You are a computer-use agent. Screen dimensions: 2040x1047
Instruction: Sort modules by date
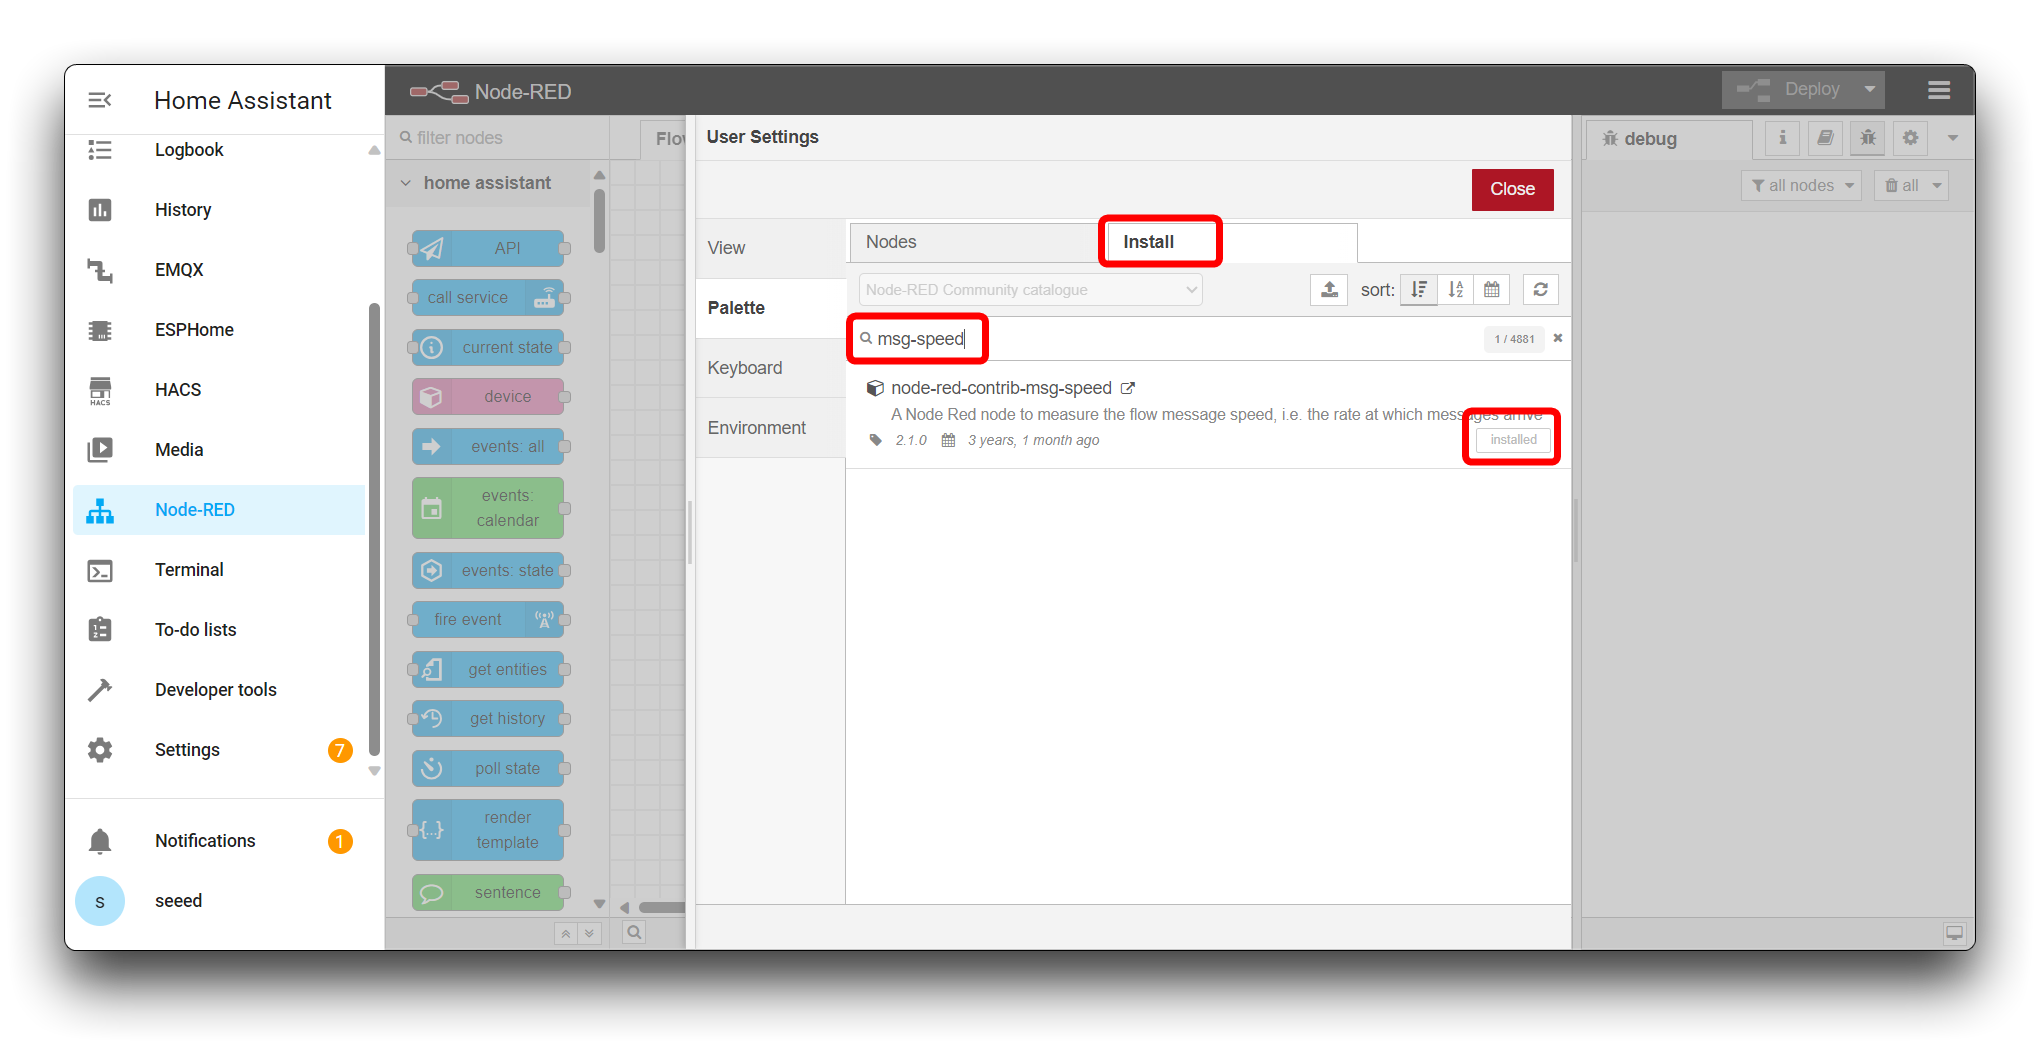1491,290
